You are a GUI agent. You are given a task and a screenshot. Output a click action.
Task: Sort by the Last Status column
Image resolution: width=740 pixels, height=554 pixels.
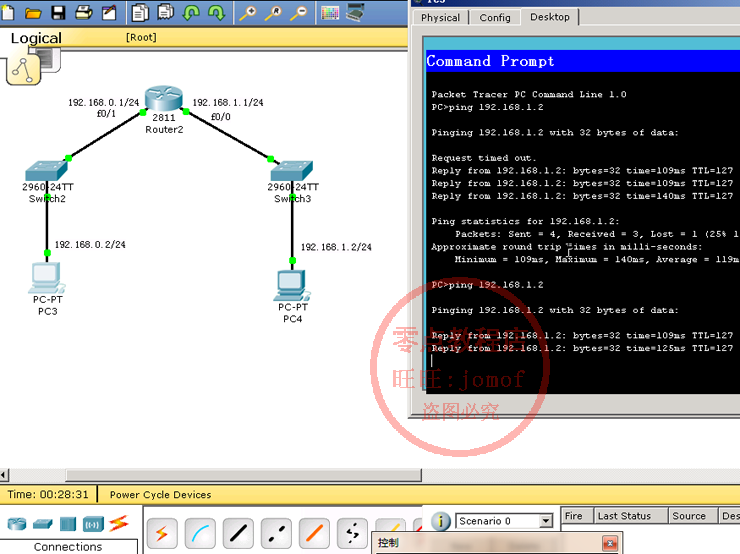[x=630, y=516]
